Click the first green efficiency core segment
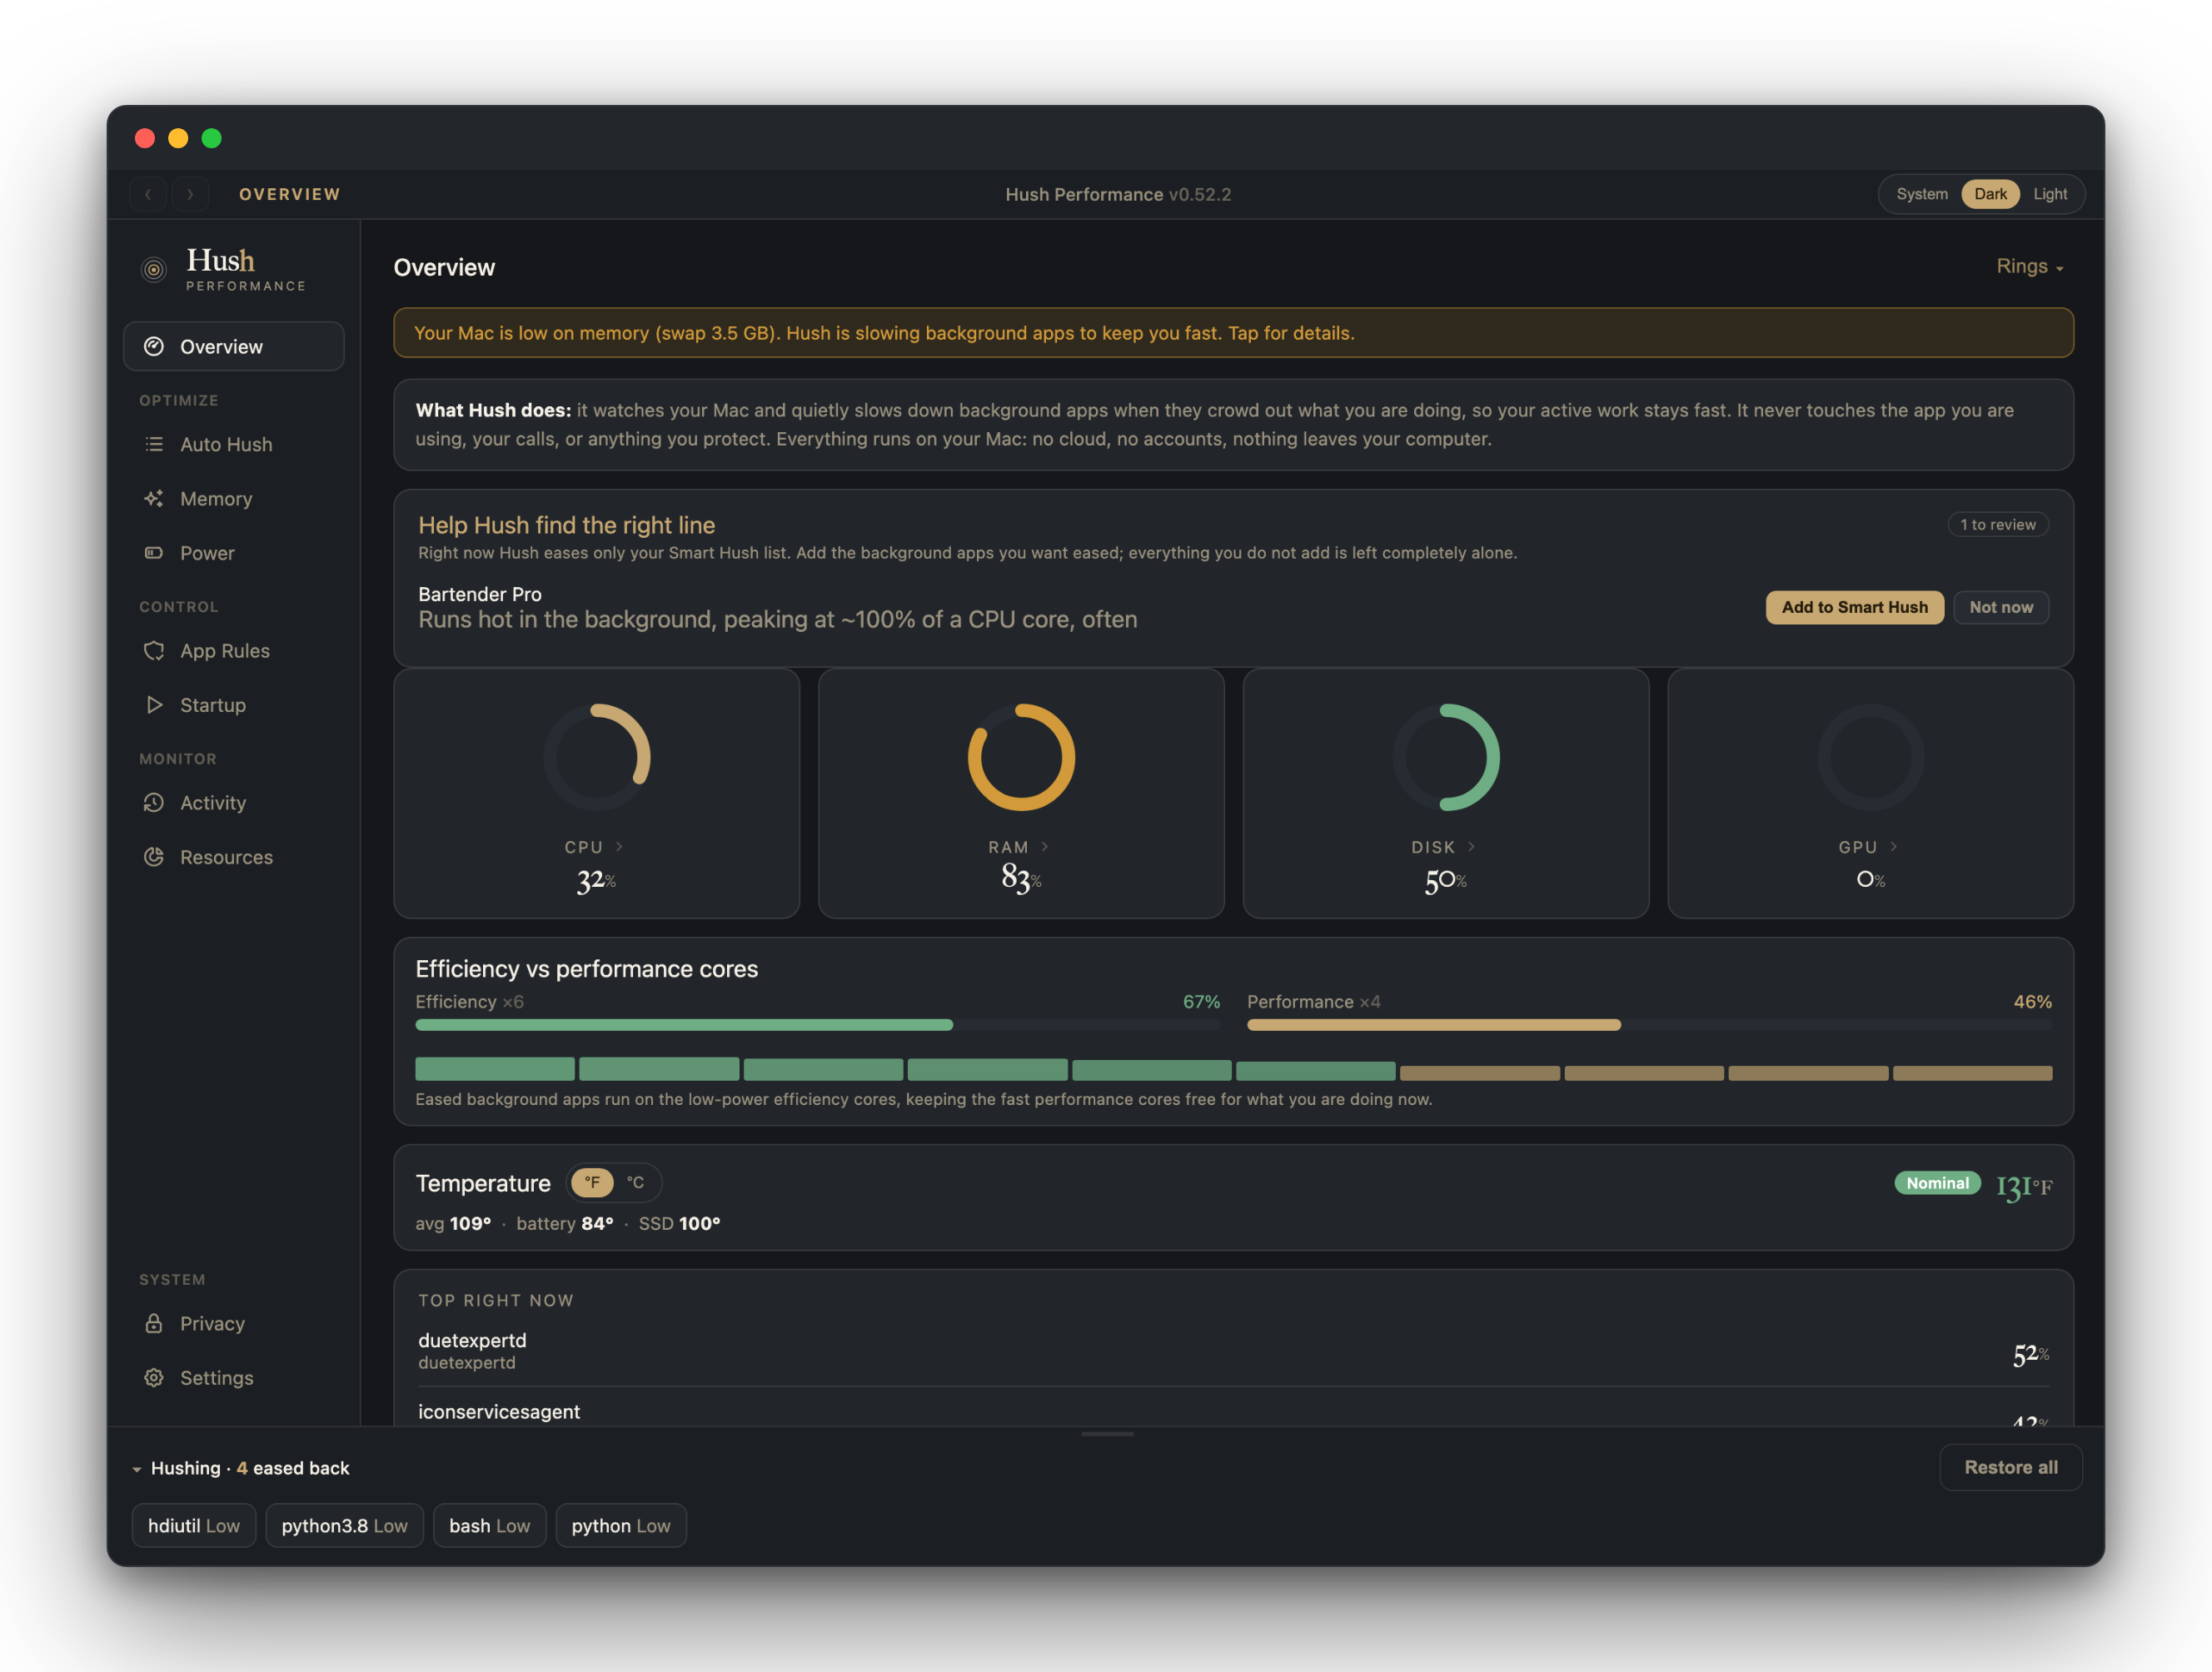 point(495,1069)
